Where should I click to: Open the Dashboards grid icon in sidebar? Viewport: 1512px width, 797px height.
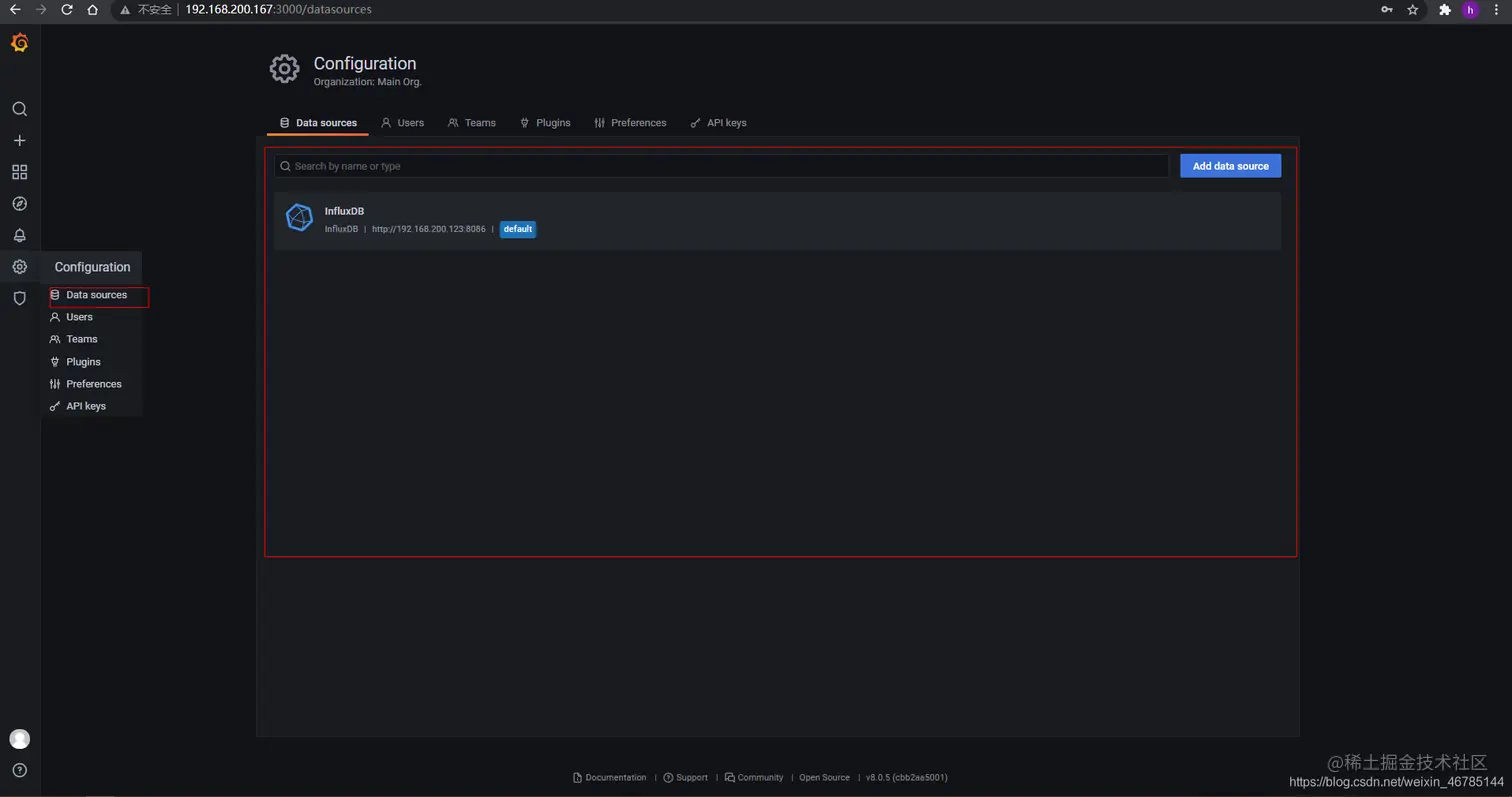pyautogui.click(x=19, y=172)
